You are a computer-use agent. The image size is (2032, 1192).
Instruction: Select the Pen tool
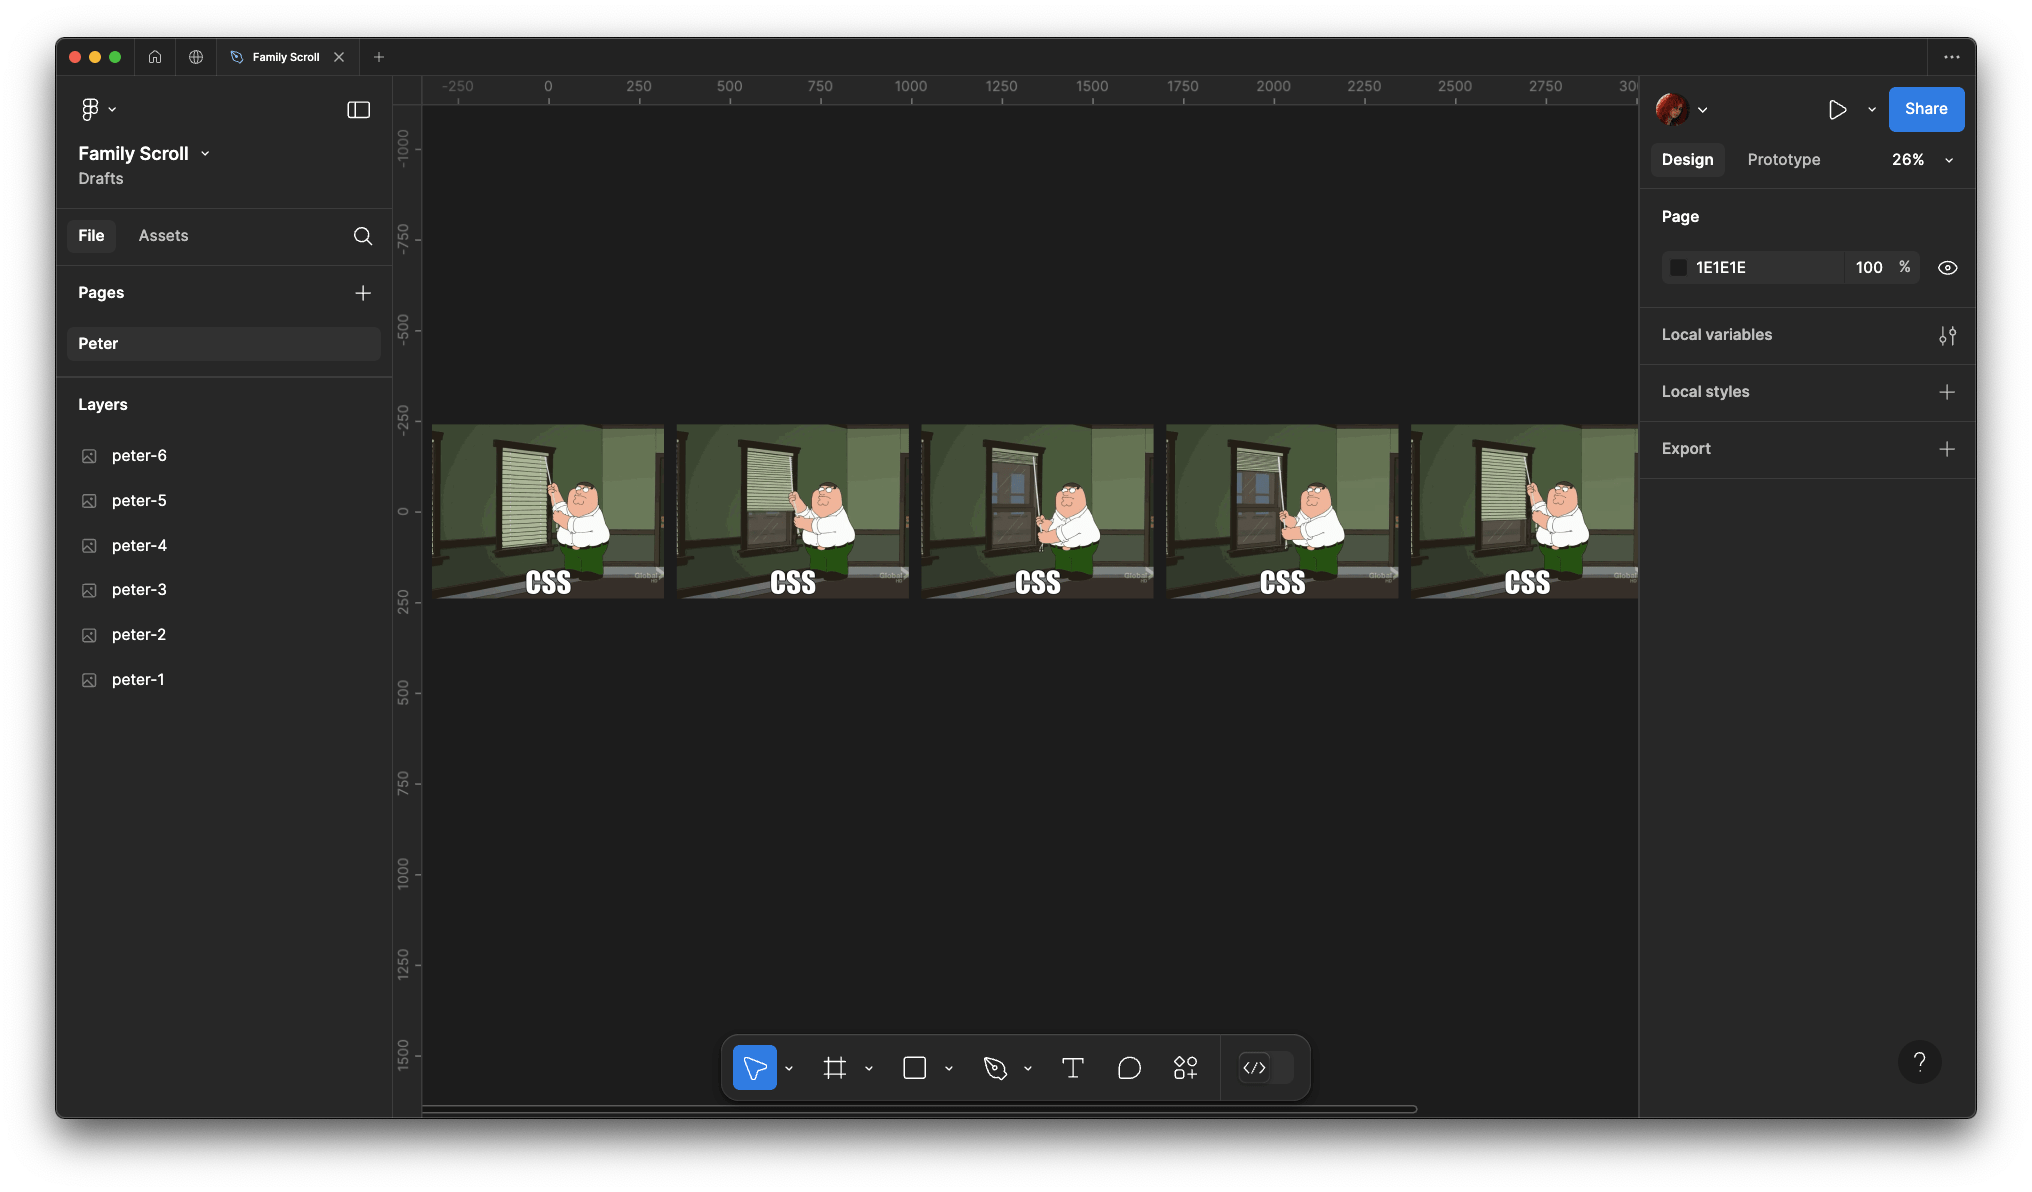(x=994, y=1068)
